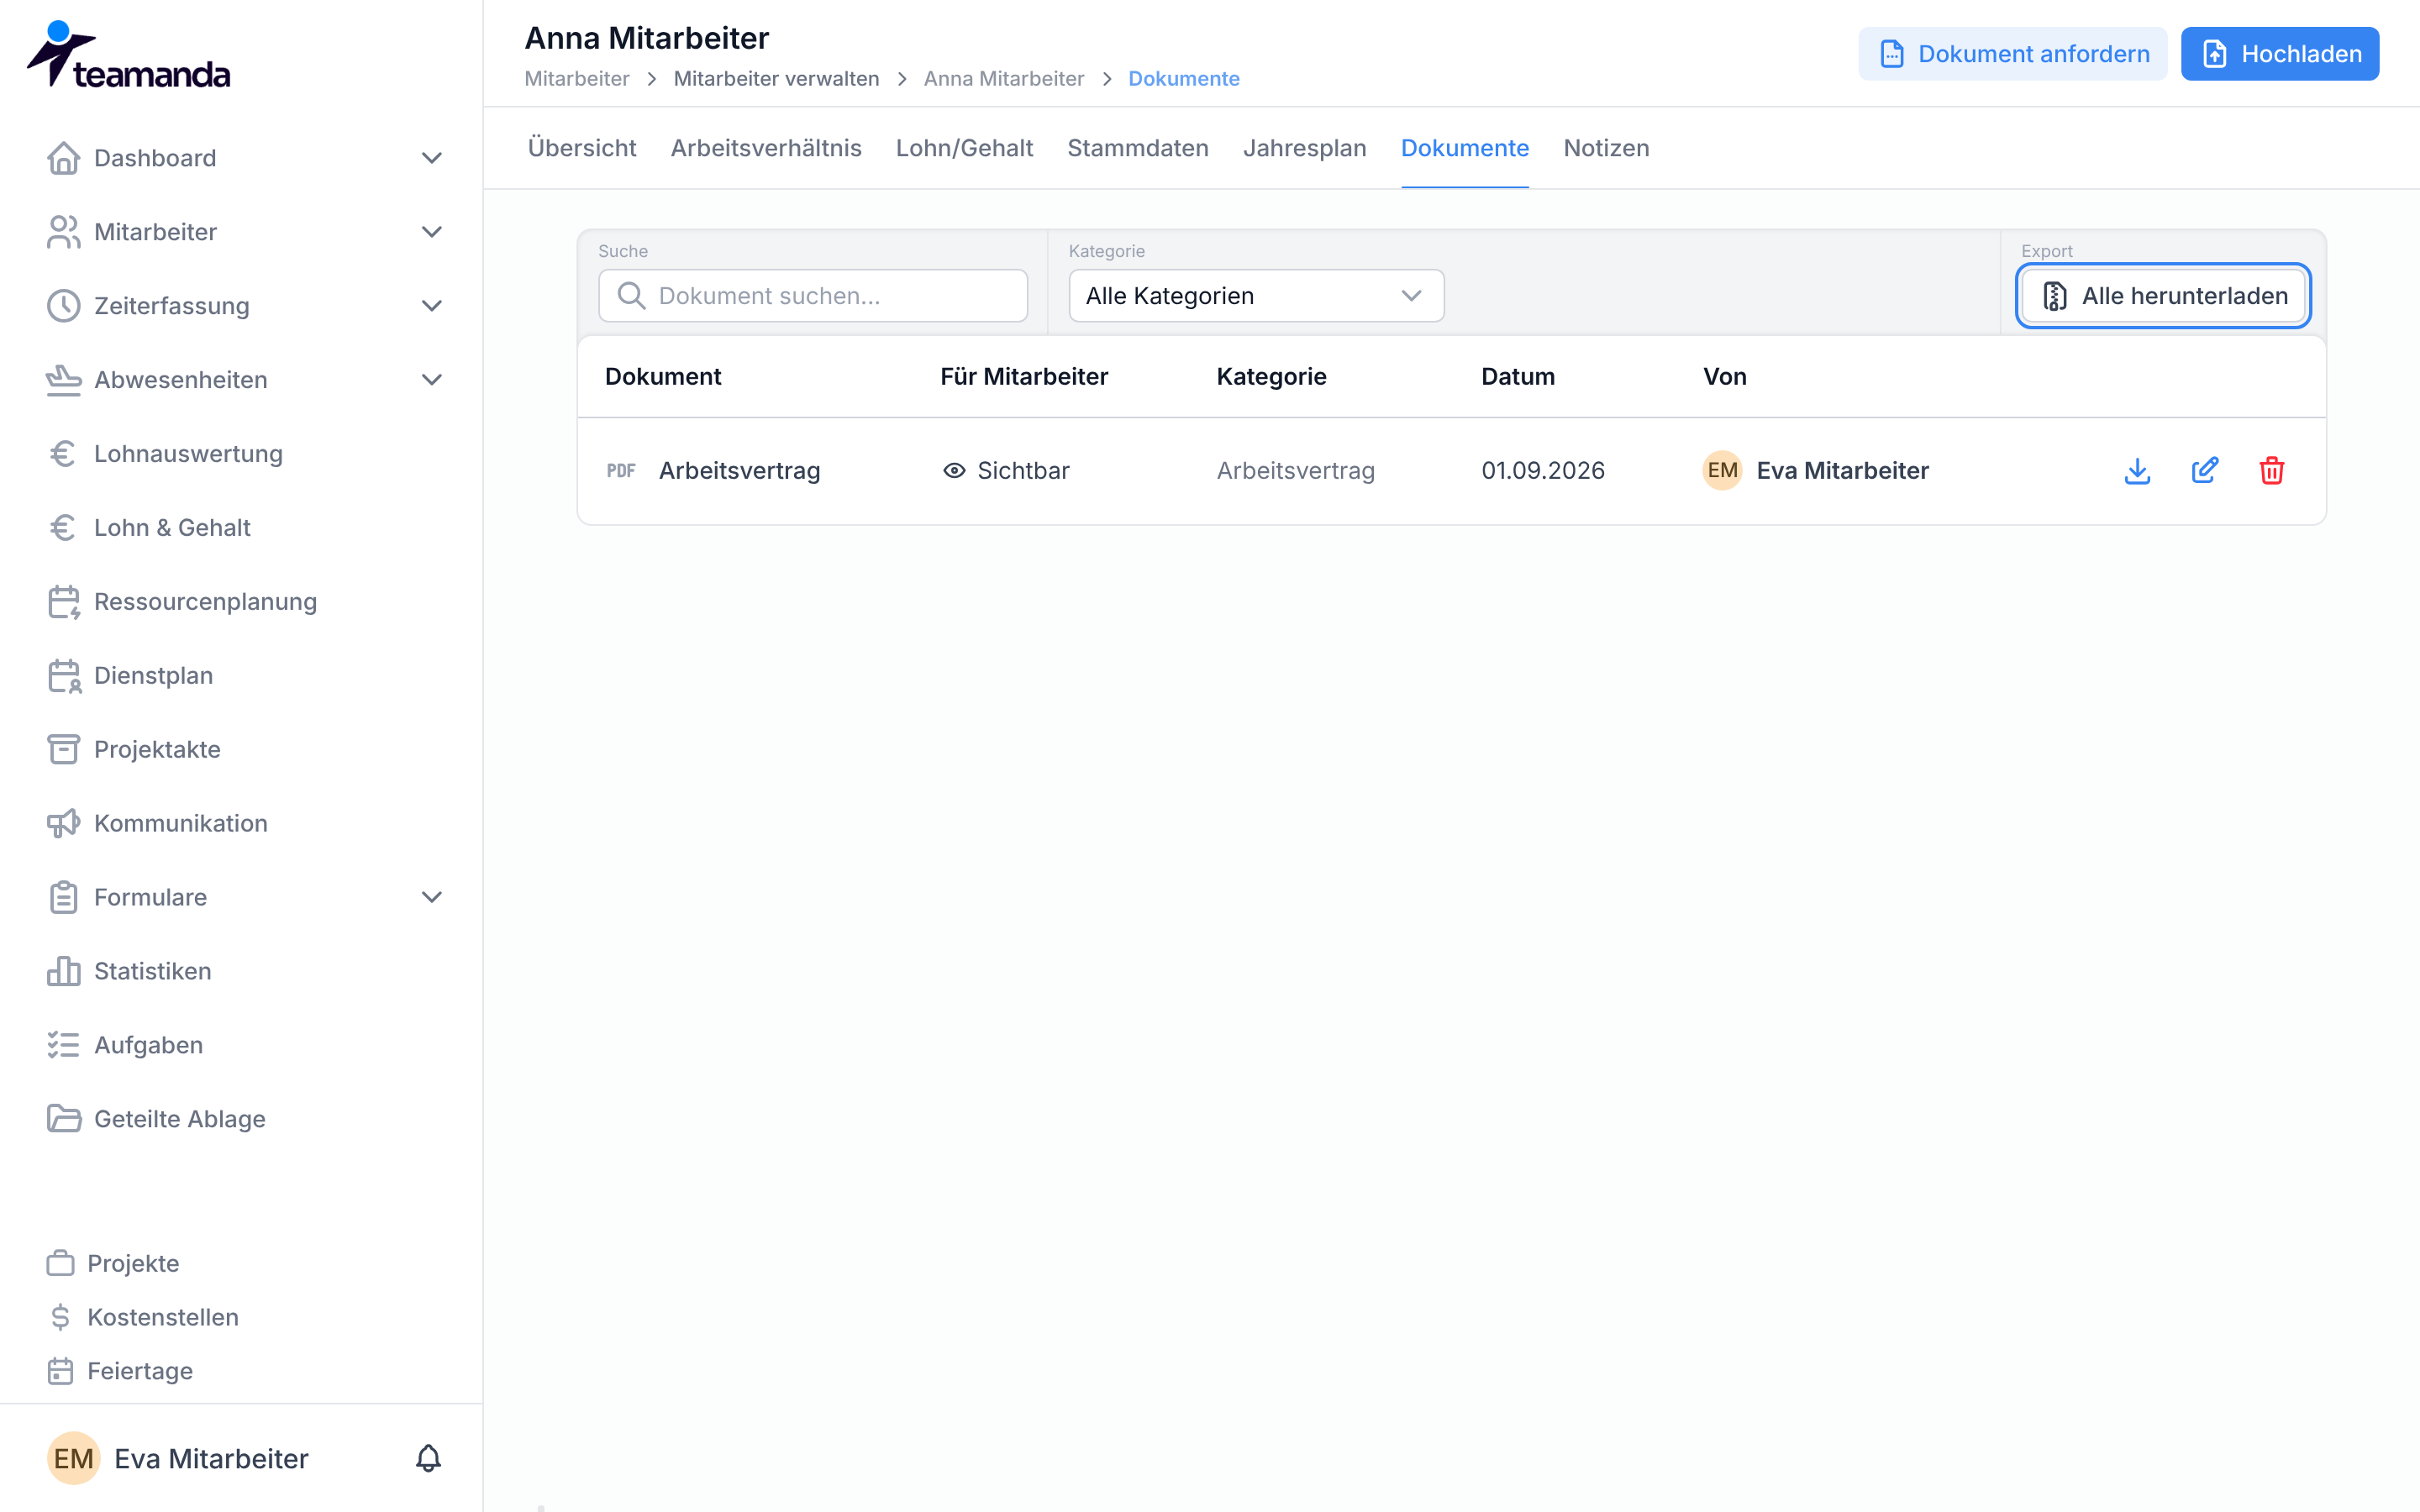Expand the Abwesenheiten menu chevron
Screen dimensions: 2420x1512
coord(431,380)
